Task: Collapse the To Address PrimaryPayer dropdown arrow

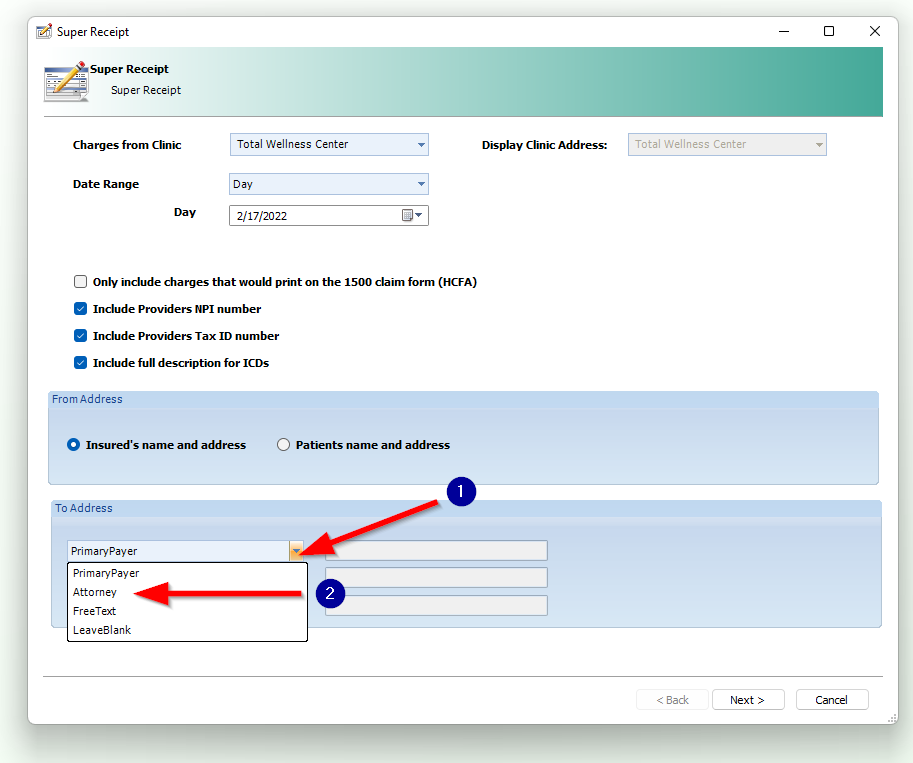Action: pos(296,551)
